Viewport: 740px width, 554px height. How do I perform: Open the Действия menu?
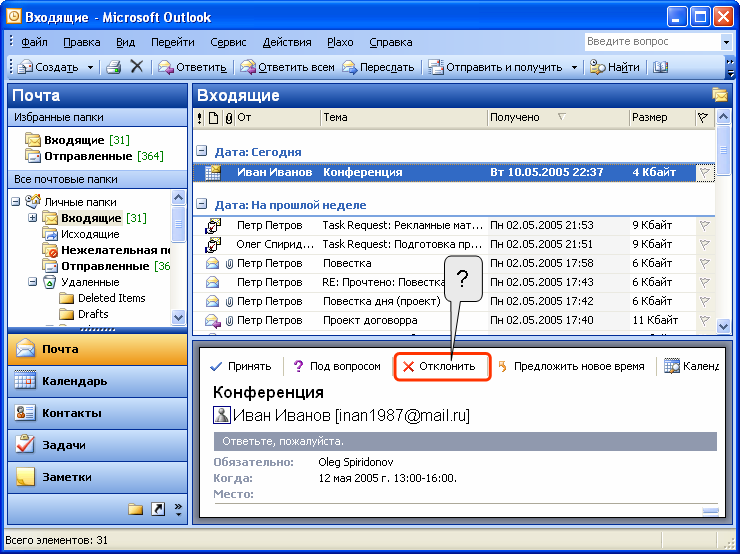pyautogui.click(x=286, y=42)
